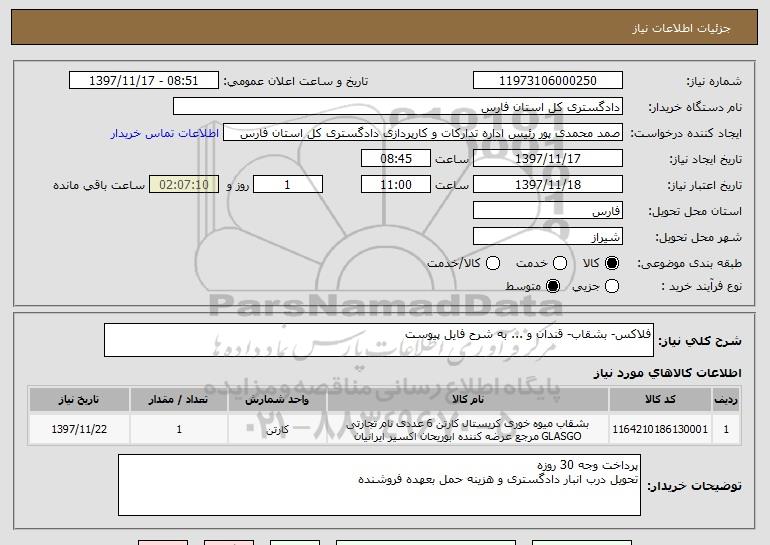Click the text ساعت باقی مانده
Image resolution: width=770 pixels, height=545 pixels.
[x=99, y=186]
